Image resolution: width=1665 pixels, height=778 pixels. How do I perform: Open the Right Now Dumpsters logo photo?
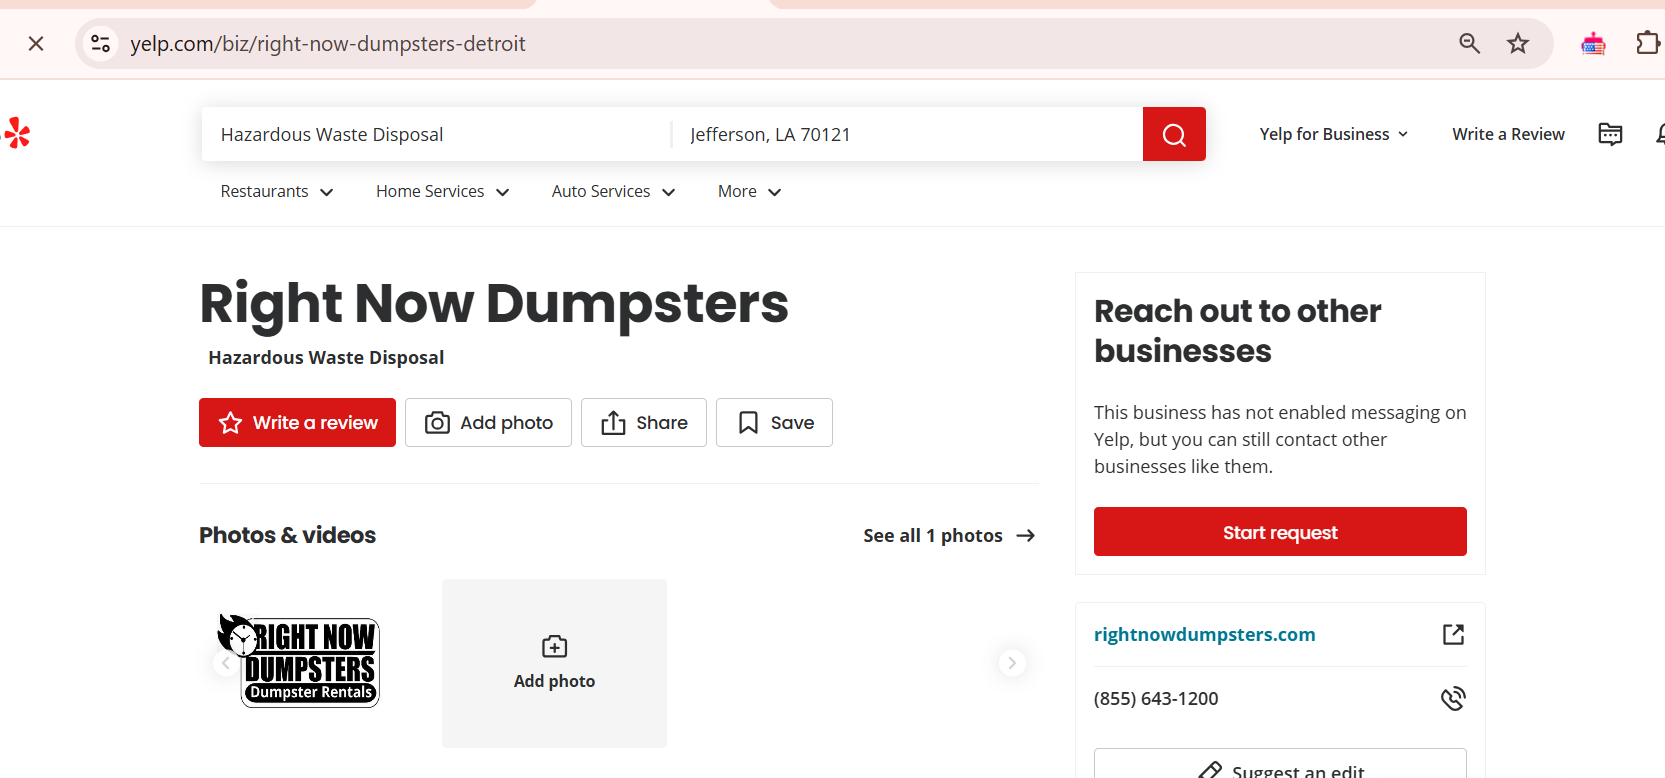pyautogui.click(x=299, y=662)
